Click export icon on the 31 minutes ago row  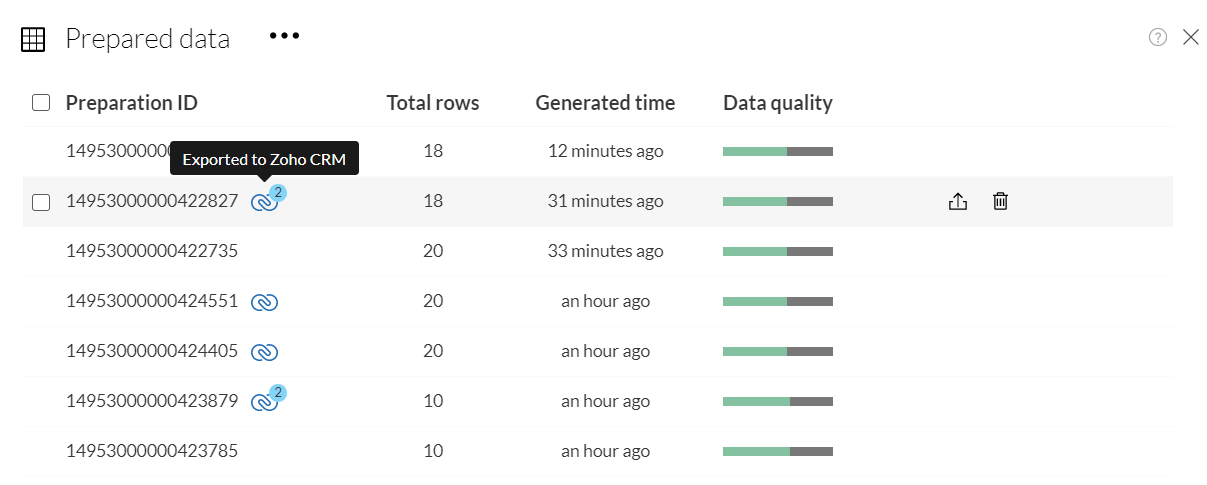coord(957,202)
